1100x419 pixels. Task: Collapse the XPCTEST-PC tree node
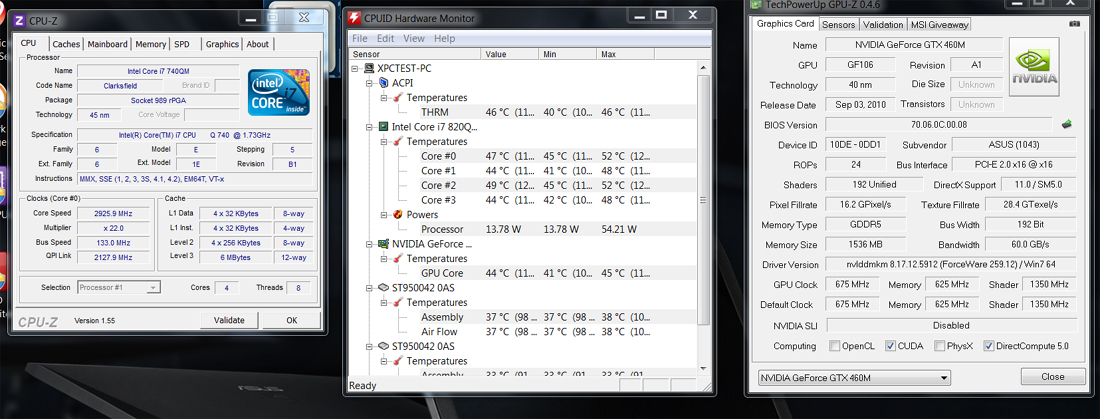click(x=356, y=69)
